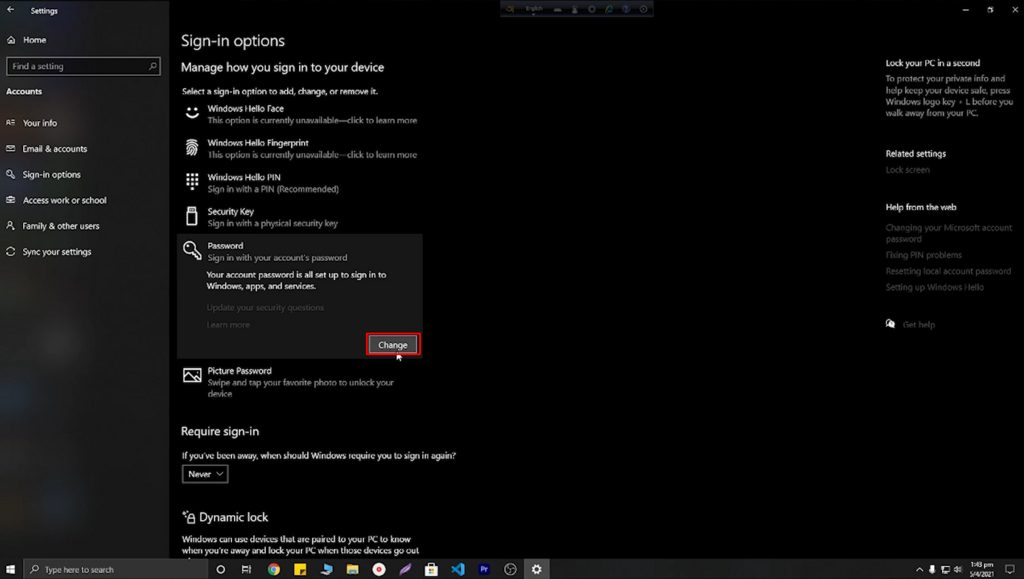Open Resetting local account password link

pos(948,271)
